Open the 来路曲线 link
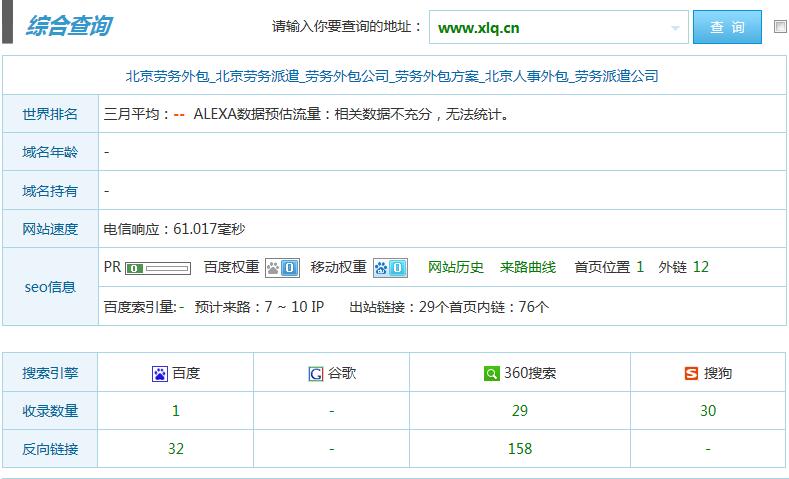789x479 pixels. click(x=528, y=267)
